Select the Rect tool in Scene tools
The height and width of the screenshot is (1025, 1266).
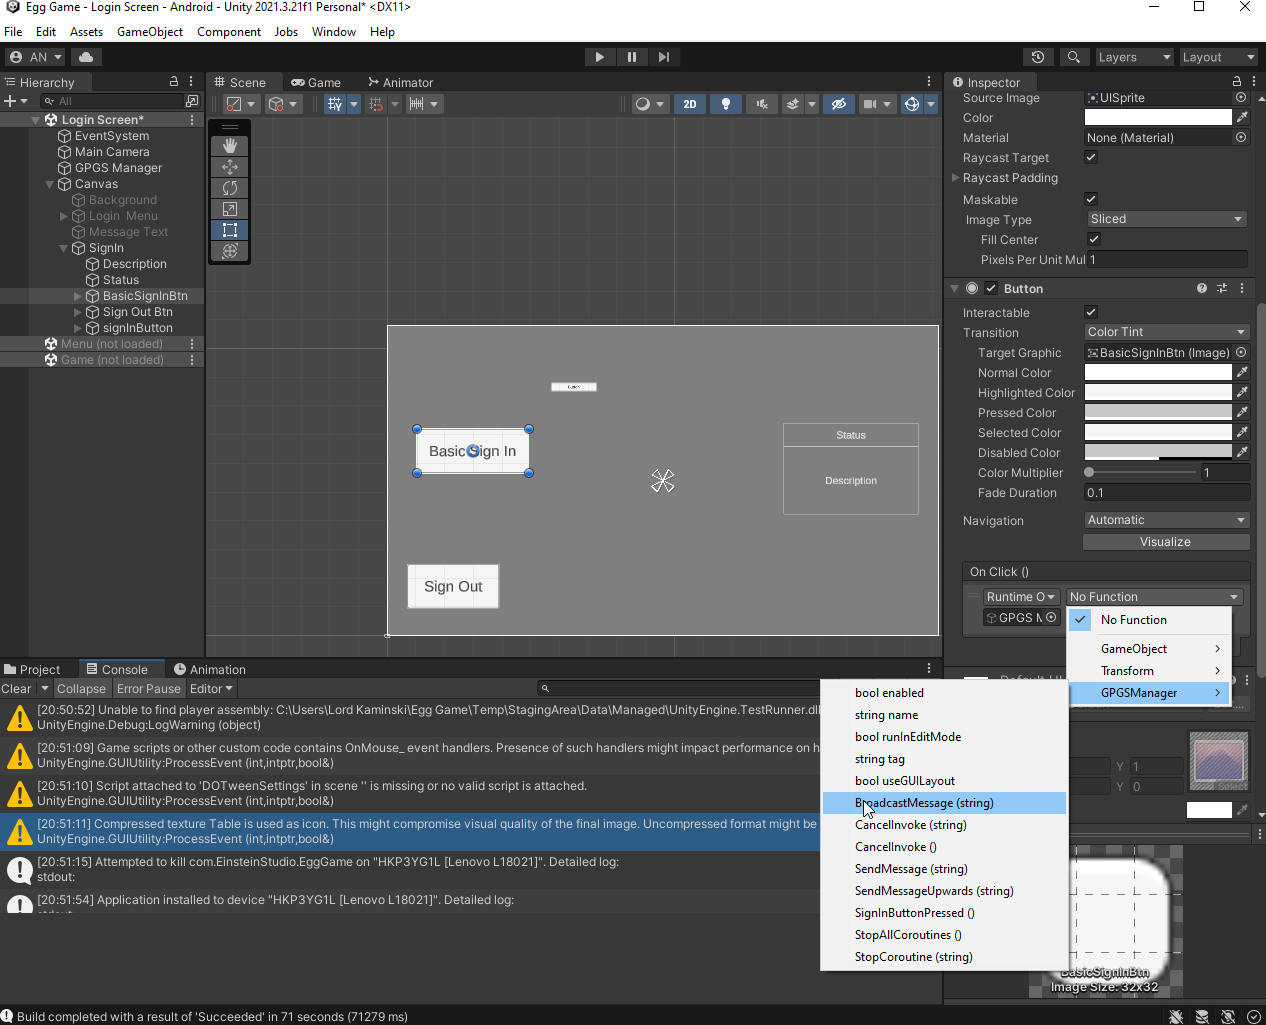[x=229, y=230]
